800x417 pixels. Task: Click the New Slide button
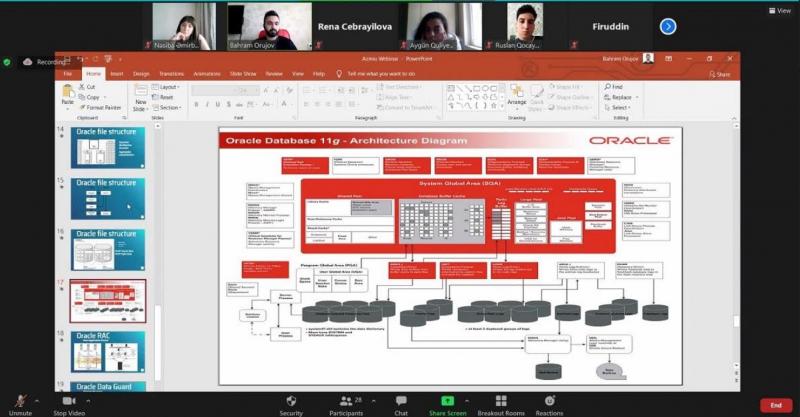[140, 98]
